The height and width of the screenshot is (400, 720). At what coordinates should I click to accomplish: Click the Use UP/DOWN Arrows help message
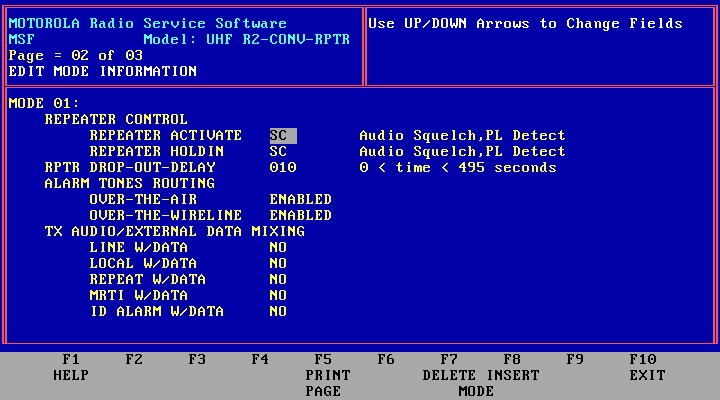pos(525,23)
